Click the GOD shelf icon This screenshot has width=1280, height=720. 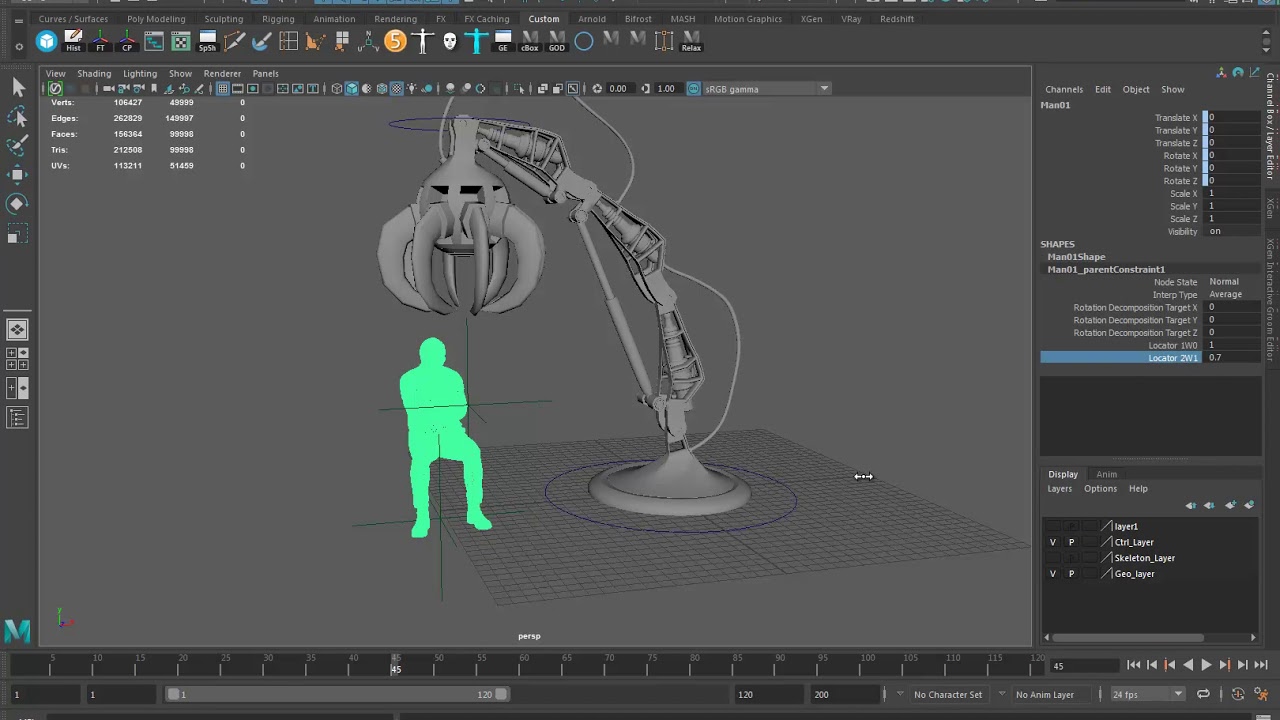point(557,41)
